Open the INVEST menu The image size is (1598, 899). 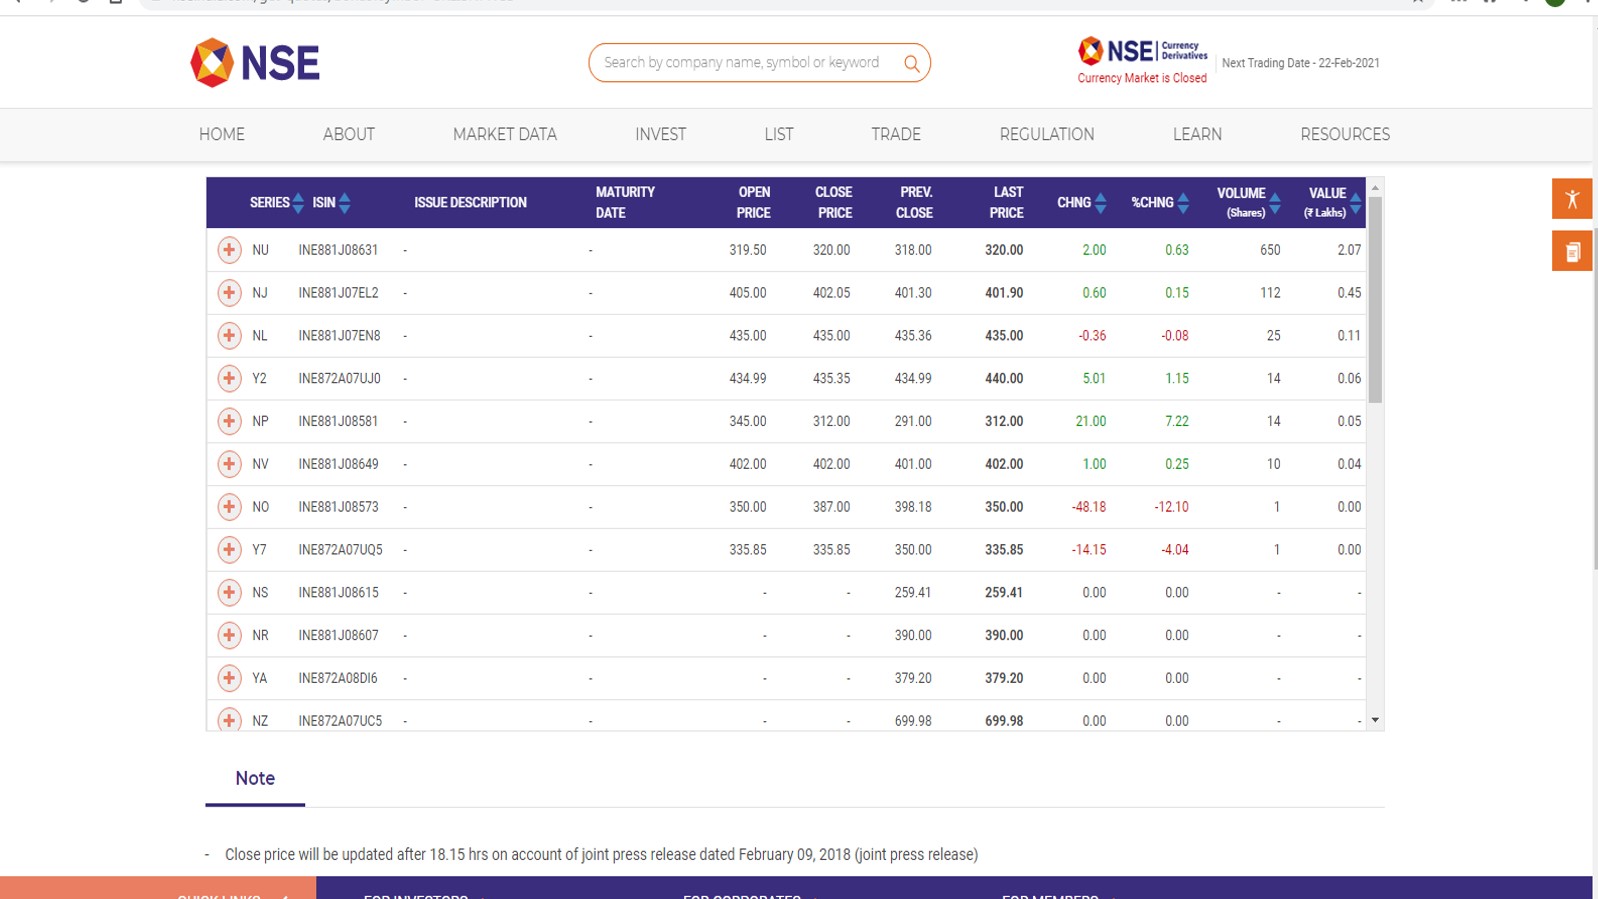tap(660, 134)
